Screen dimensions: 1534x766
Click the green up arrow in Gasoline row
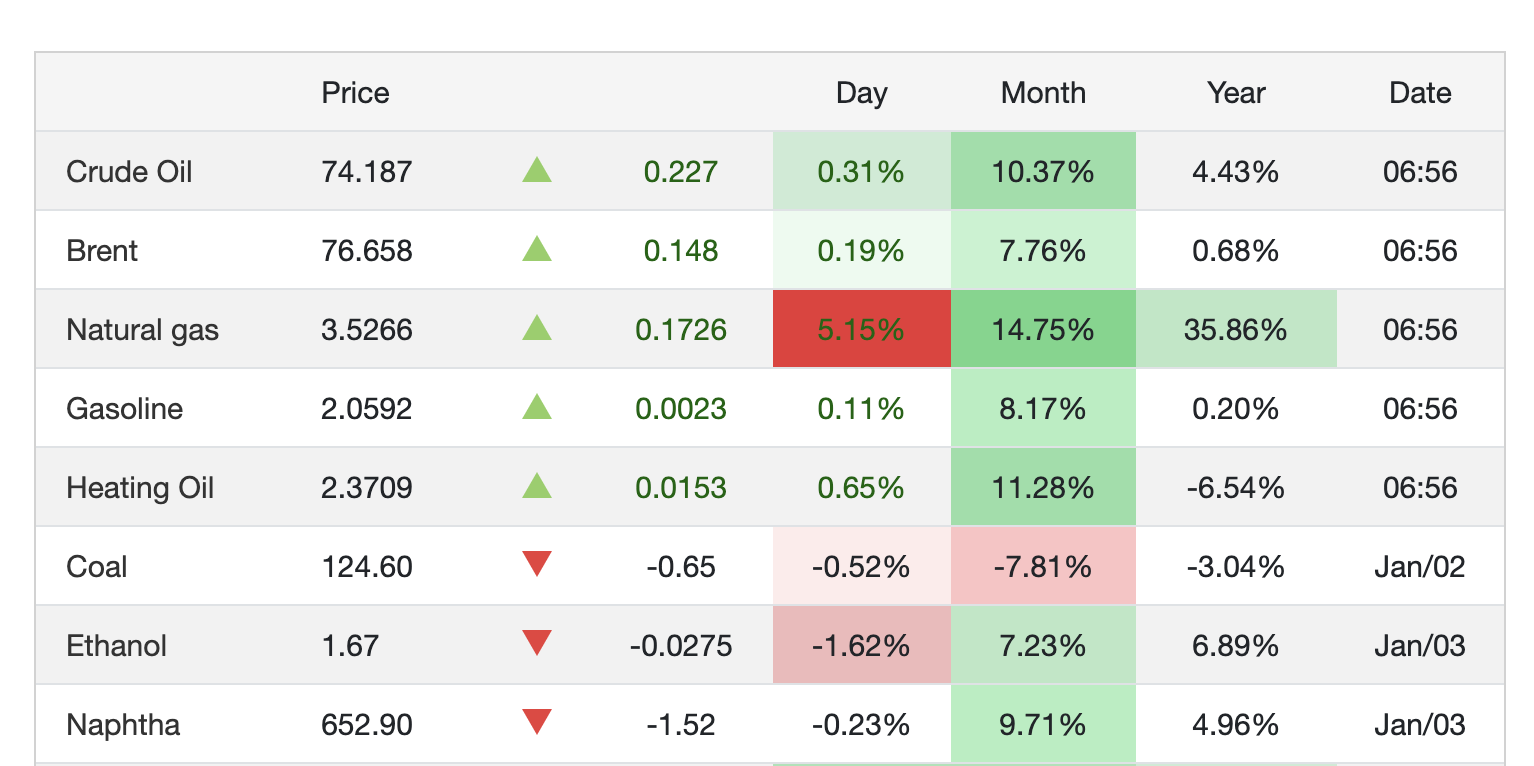(537, 407)
